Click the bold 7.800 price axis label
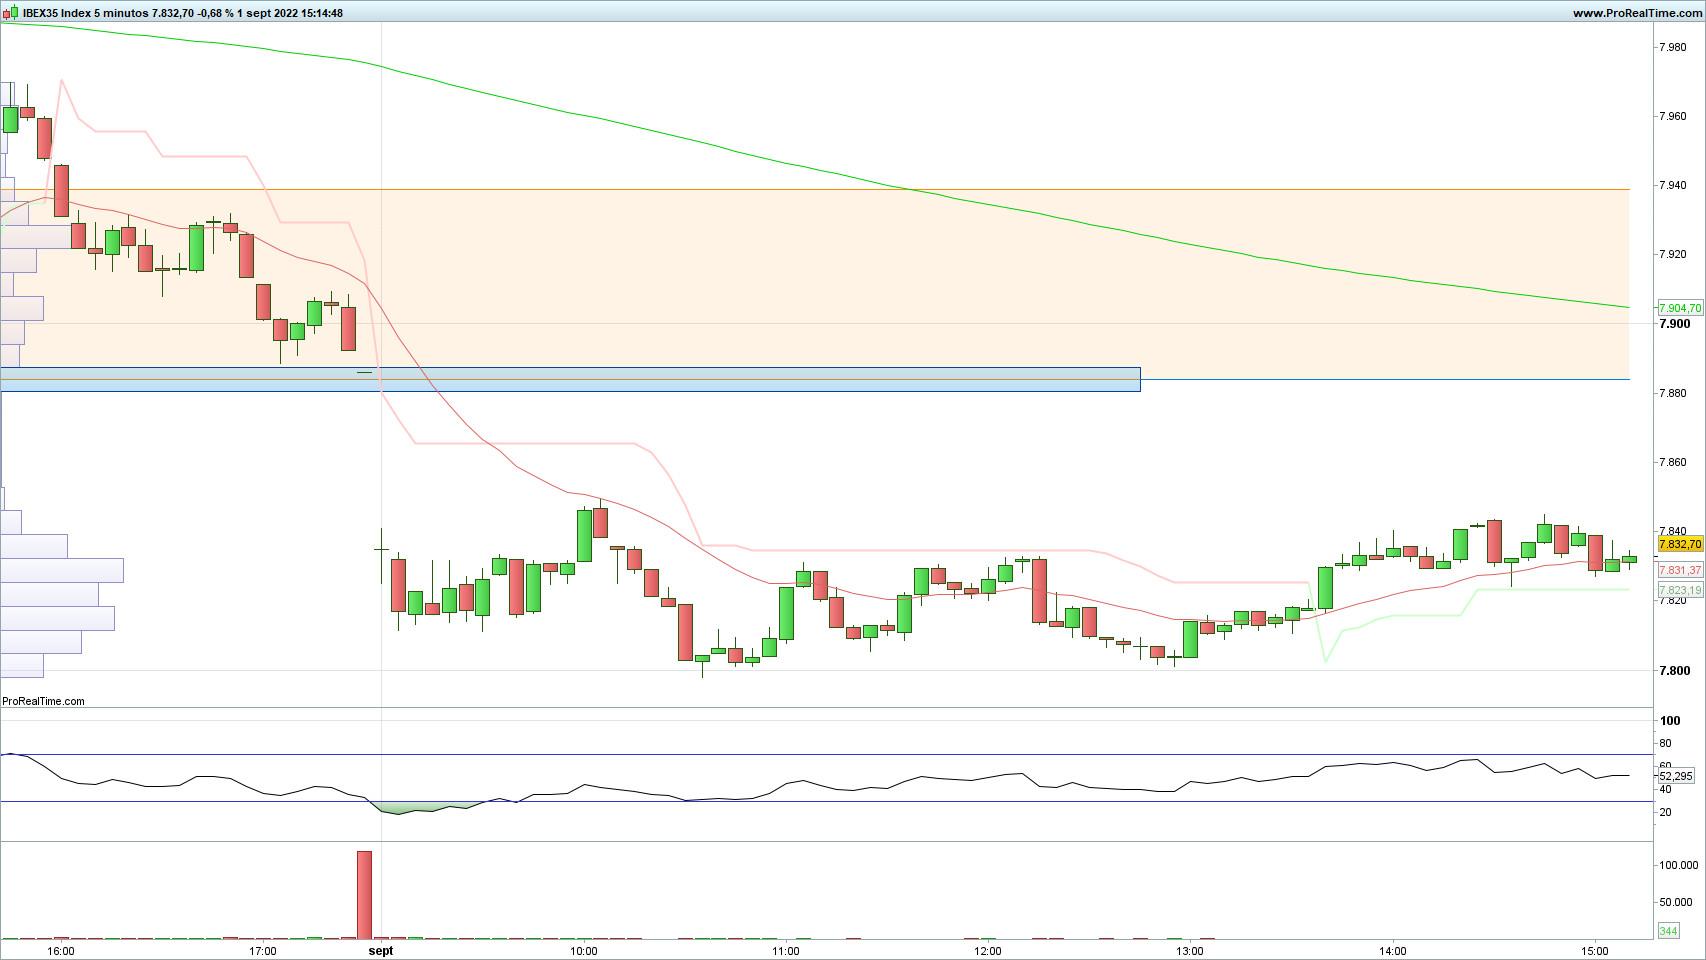The height and width of the screenshot is (960, 1706). point(1674,671)
